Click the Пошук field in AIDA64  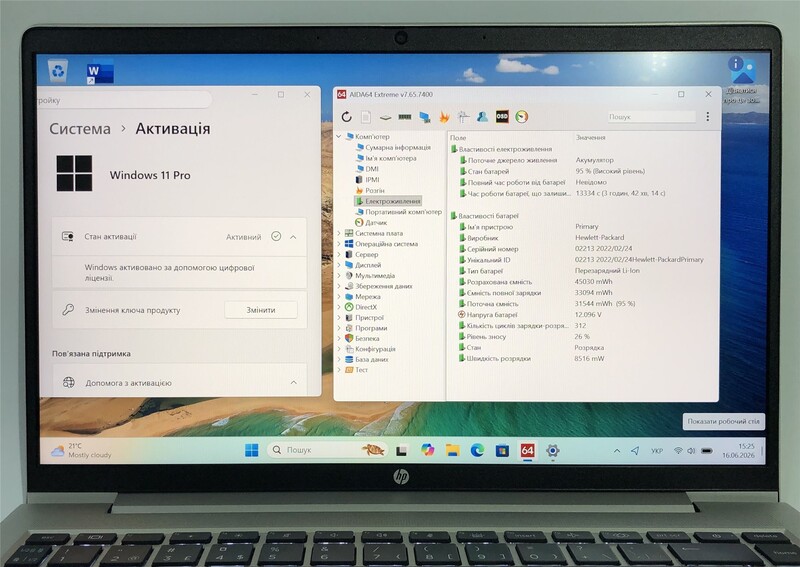(652, 117)
